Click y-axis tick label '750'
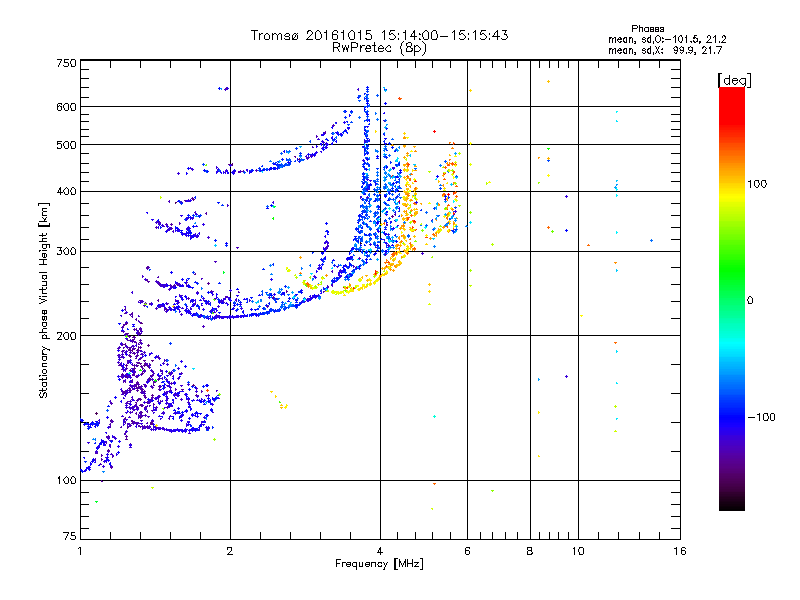 [x=66, y=63]
